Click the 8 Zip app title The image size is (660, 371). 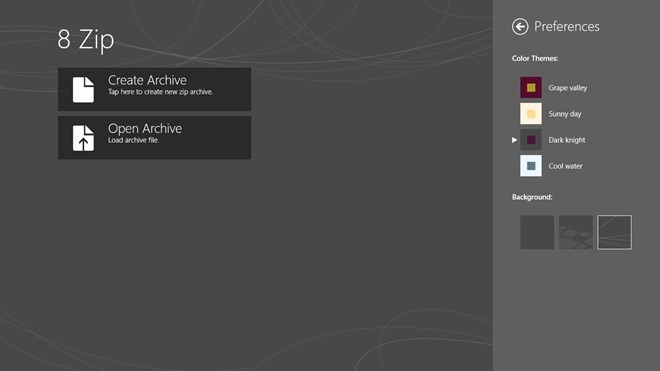point(86,40)
